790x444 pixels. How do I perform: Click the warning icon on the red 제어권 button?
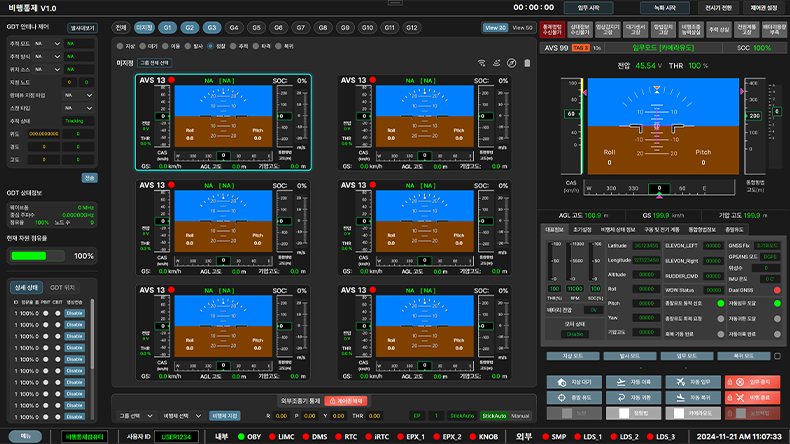coord(333,401)
